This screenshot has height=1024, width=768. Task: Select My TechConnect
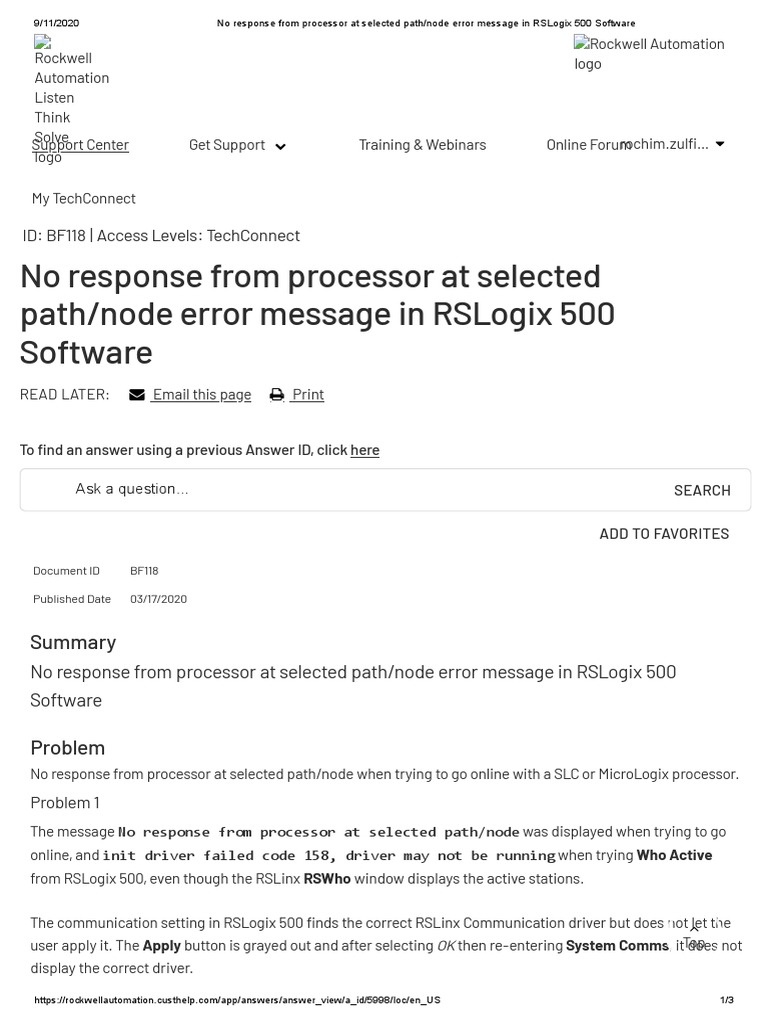pos(83,198)
